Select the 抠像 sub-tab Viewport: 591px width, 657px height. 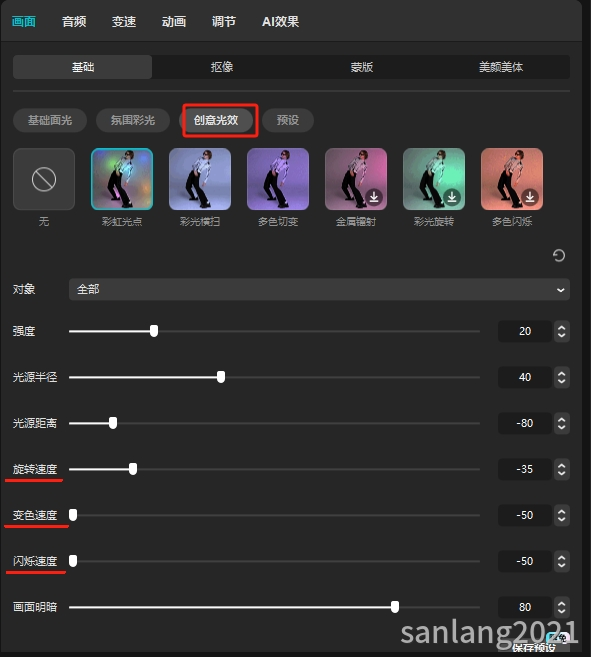(222, 67)
